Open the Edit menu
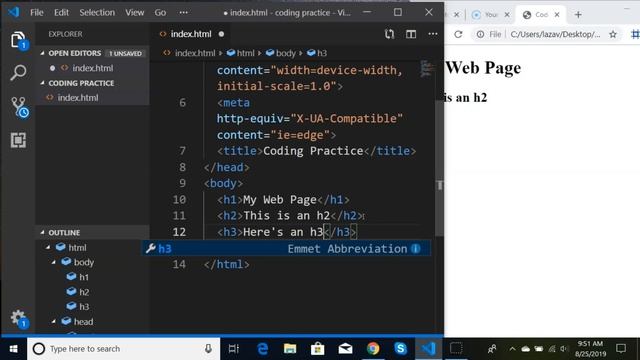Image resolution: width=640 pixels, height=360 pixels. tap(61, 13)
